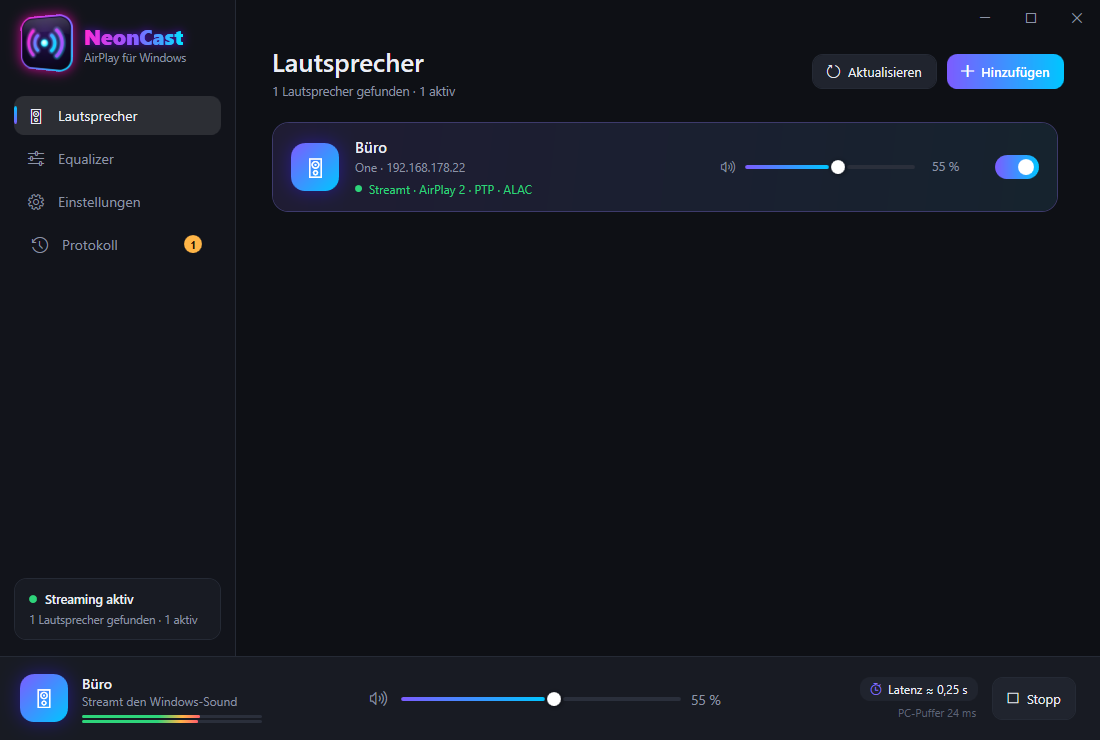Minimize the NeonCast window

tap(985, 18)
